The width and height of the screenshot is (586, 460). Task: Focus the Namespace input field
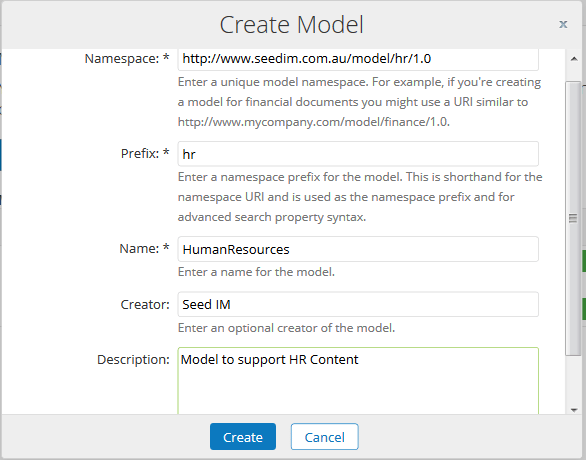(358, 59)
